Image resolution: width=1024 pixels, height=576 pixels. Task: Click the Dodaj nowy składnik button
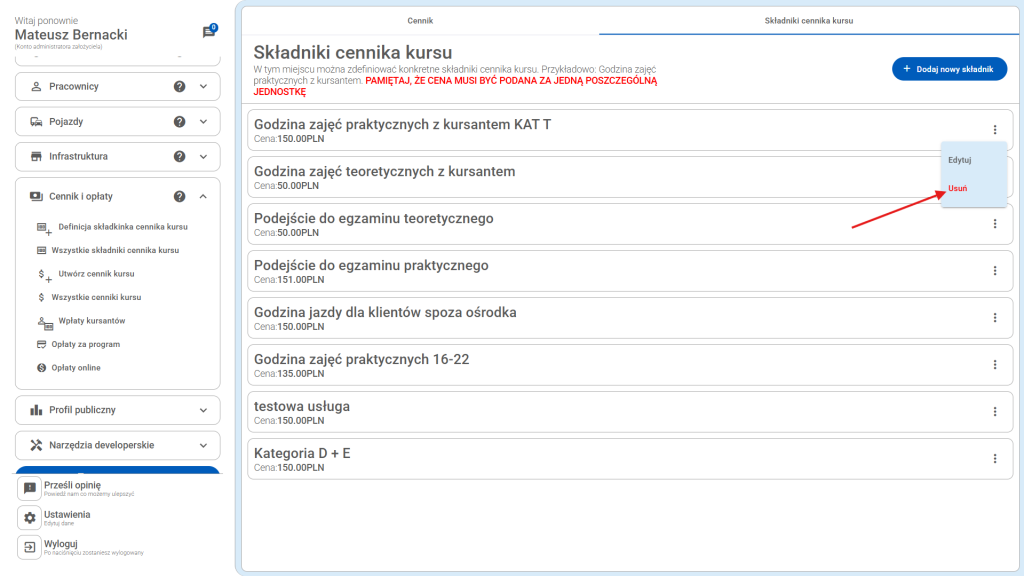[x=949, y=69]
